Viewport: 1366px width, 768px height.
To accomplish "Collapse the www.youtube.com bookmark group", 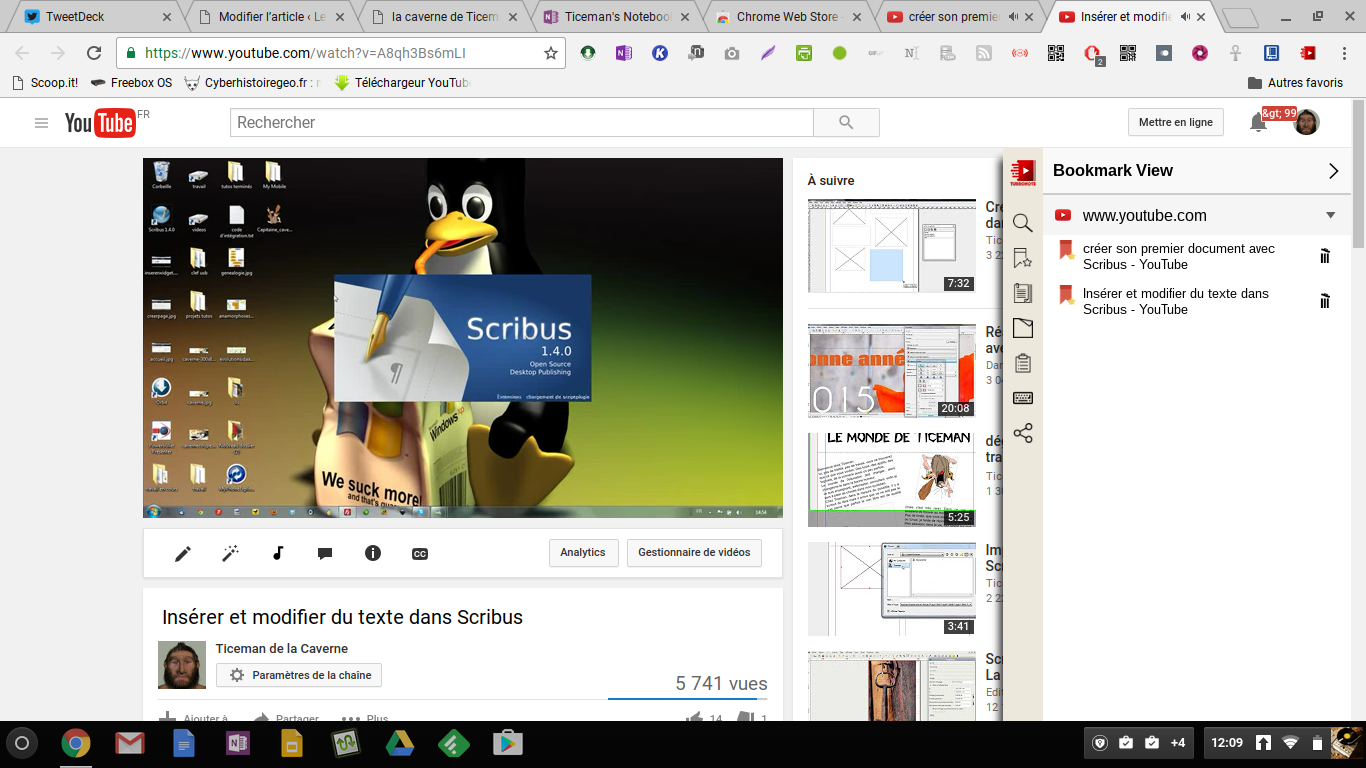I will (1331, 215).
